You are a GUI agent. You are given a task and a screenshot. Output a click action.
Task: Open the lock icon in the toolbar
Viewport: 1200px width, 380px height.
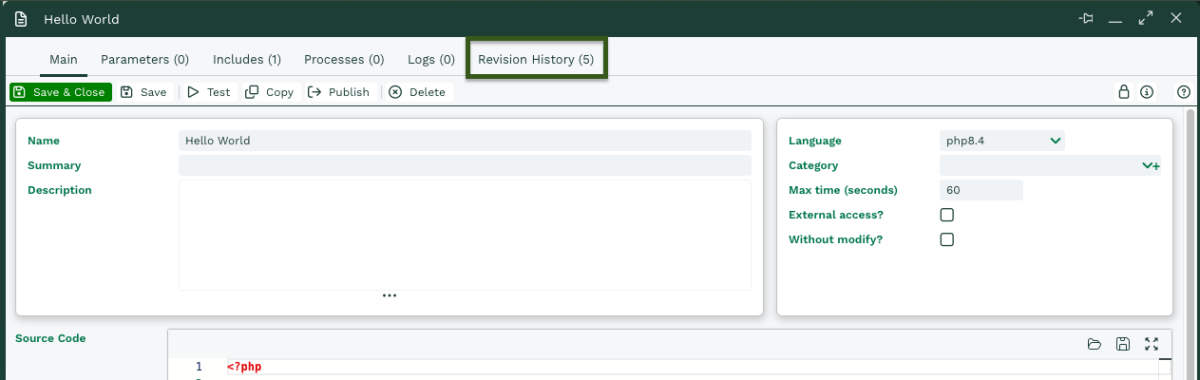(x=1123, y=92)
